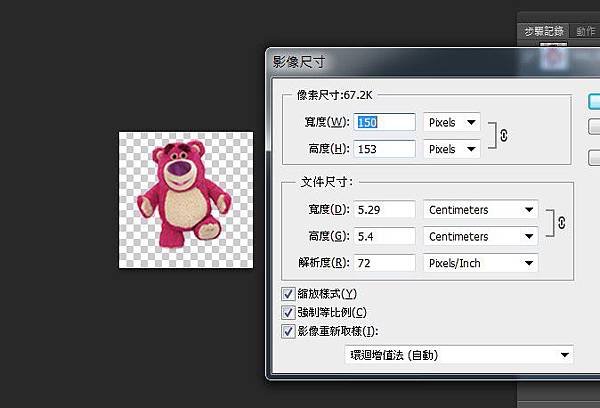Open the 環迴增值法 (自動) resampling dropdown
This screenshot has height=408, width=600.
coord(459,355)
